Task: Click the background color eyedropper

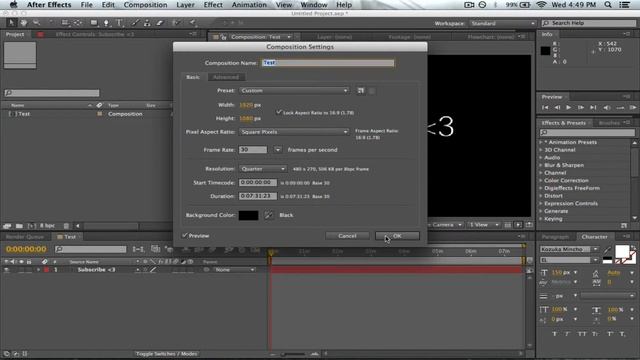Action: (269, 215)
